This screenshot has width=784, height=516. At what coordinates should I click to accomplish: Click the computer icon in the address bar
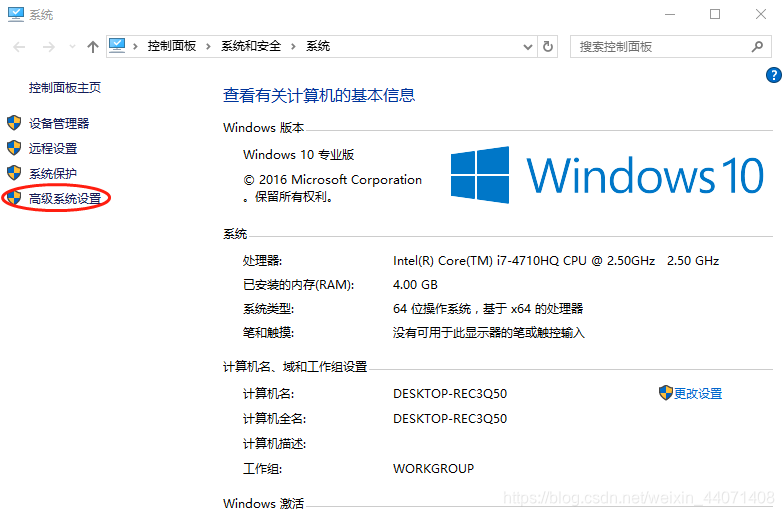[x=117, y=46]
